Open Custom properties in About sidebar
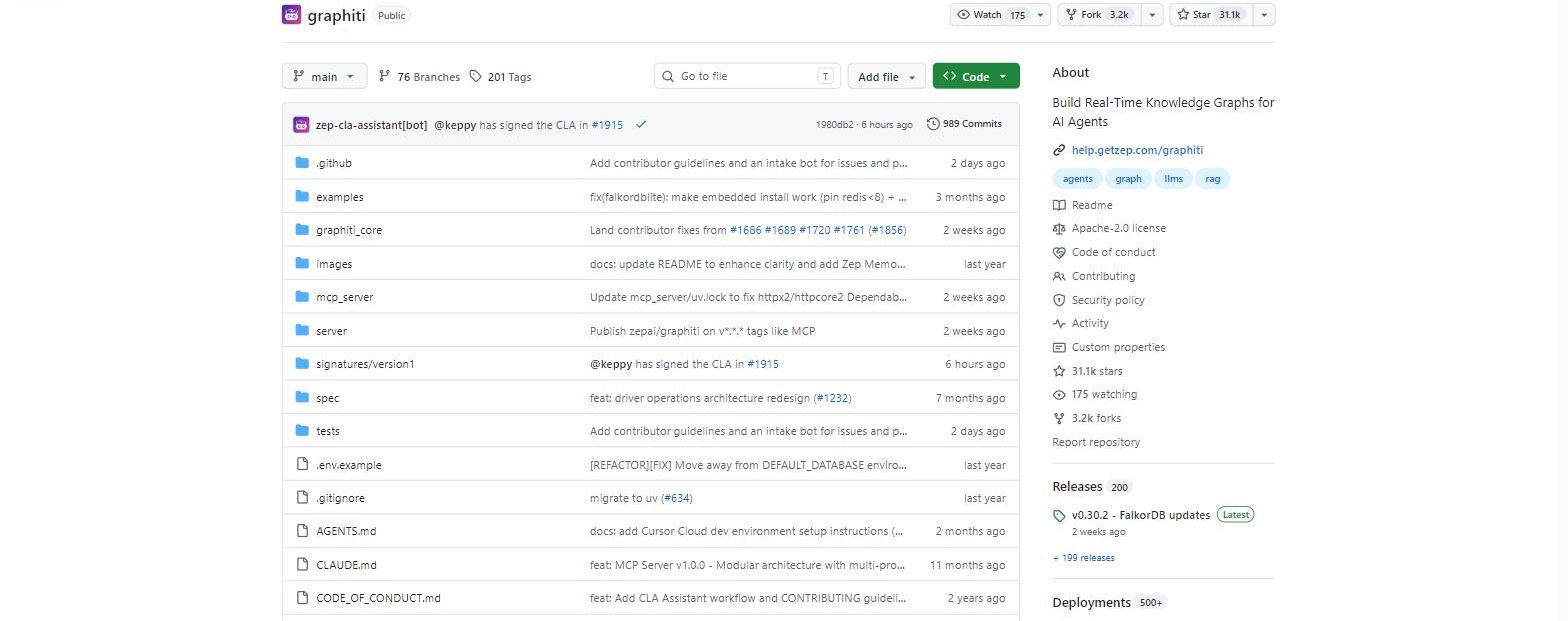The image size is (1568, 621). point(1118,348)
